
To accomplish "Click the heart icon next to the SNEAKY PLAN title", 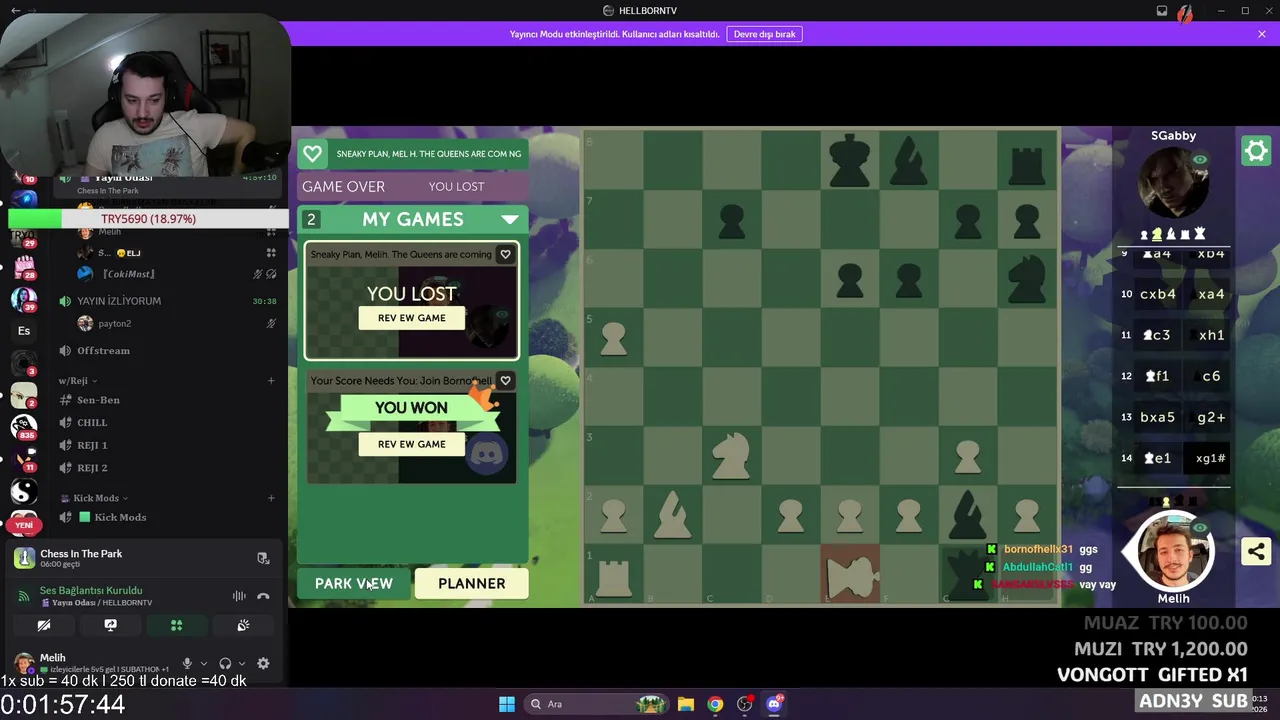I will (313, 154).
